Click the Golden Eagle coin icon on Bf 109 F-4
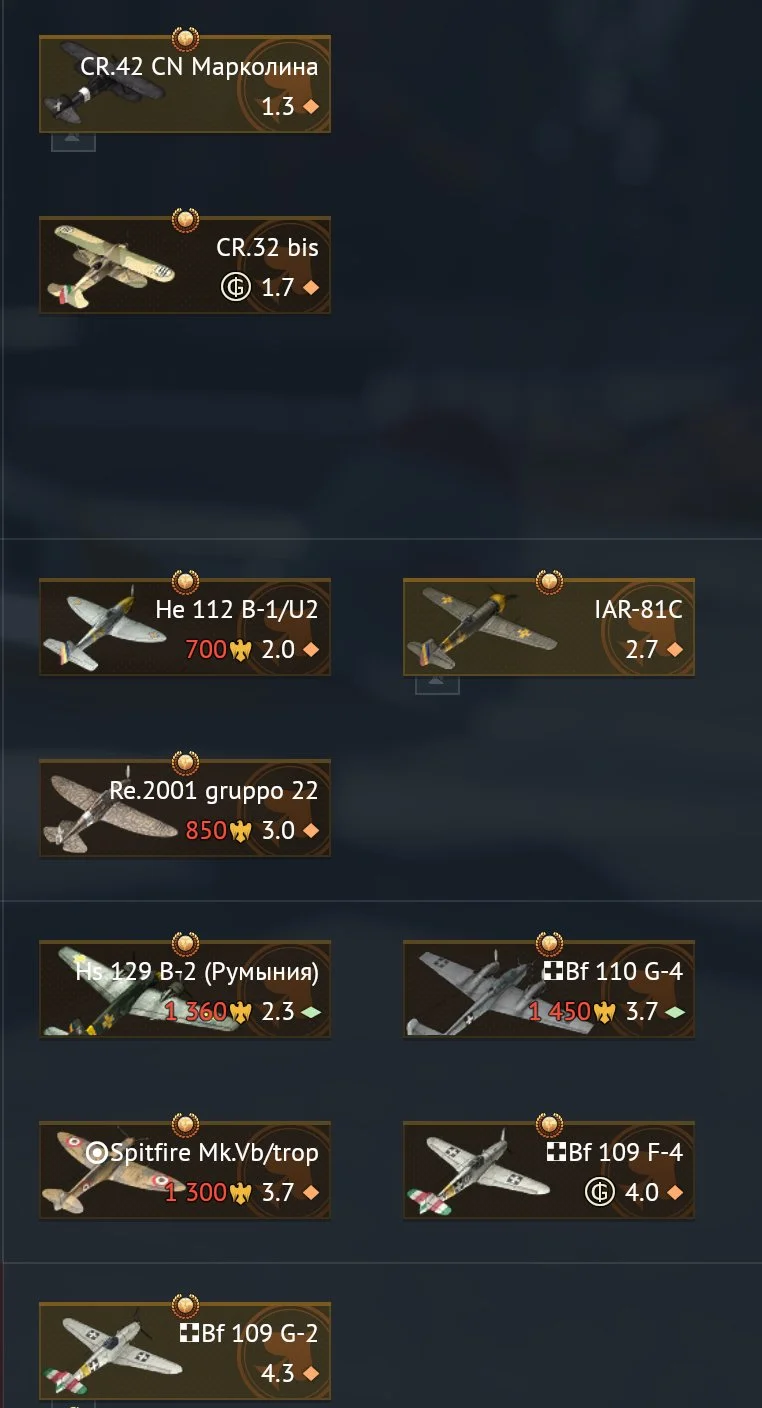Screen dimensions: 762x1408 pos(599,1193)
